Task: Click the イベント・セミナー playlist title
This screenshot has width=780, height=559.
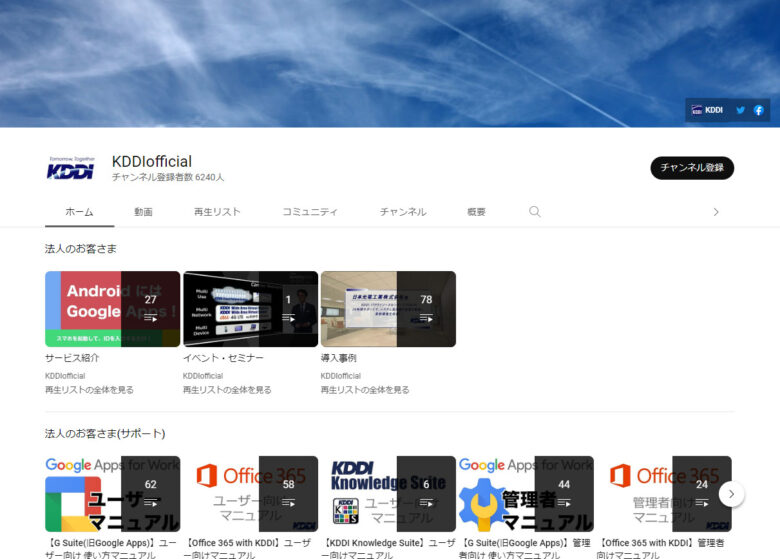Action: [223, 358]
